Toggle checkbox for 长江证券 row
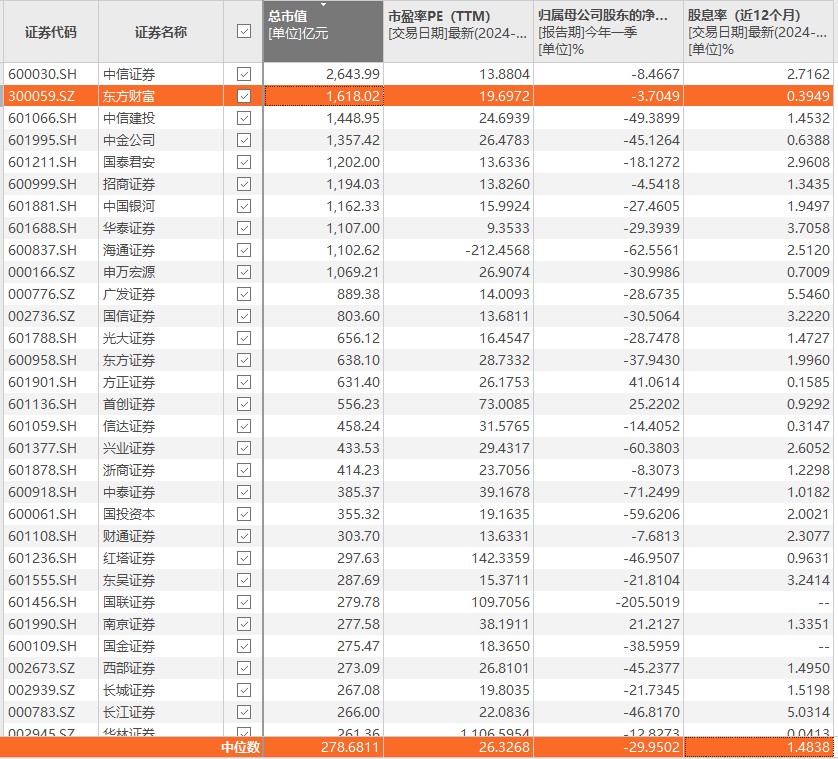Image resolution: width=838 pixels, height=759 pixels. 243,712
